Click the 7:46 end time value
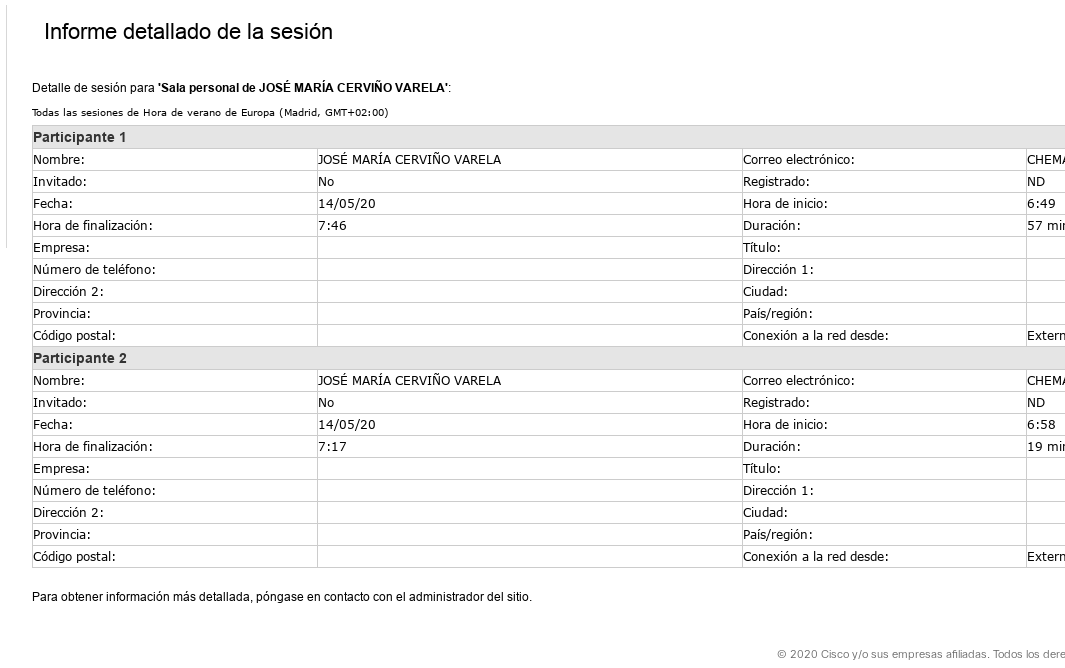This screenshot has width=1065, height=668. [x=332, y=226]
